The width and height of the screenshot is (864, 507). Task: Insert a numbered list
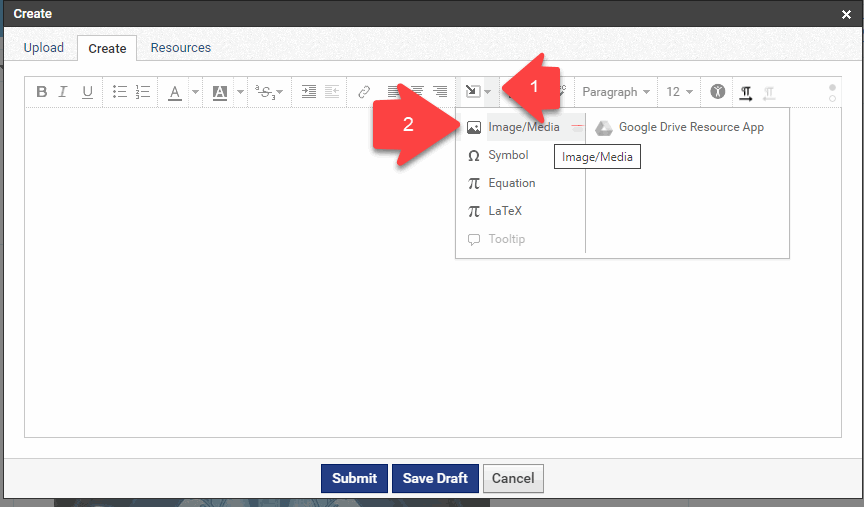[143, 92]
